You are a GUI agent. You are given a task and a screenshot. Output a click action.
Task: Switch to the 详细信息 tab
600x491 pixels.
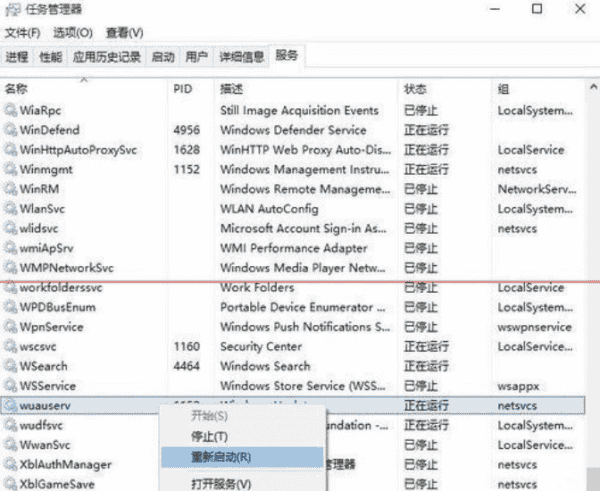point(241,56)
